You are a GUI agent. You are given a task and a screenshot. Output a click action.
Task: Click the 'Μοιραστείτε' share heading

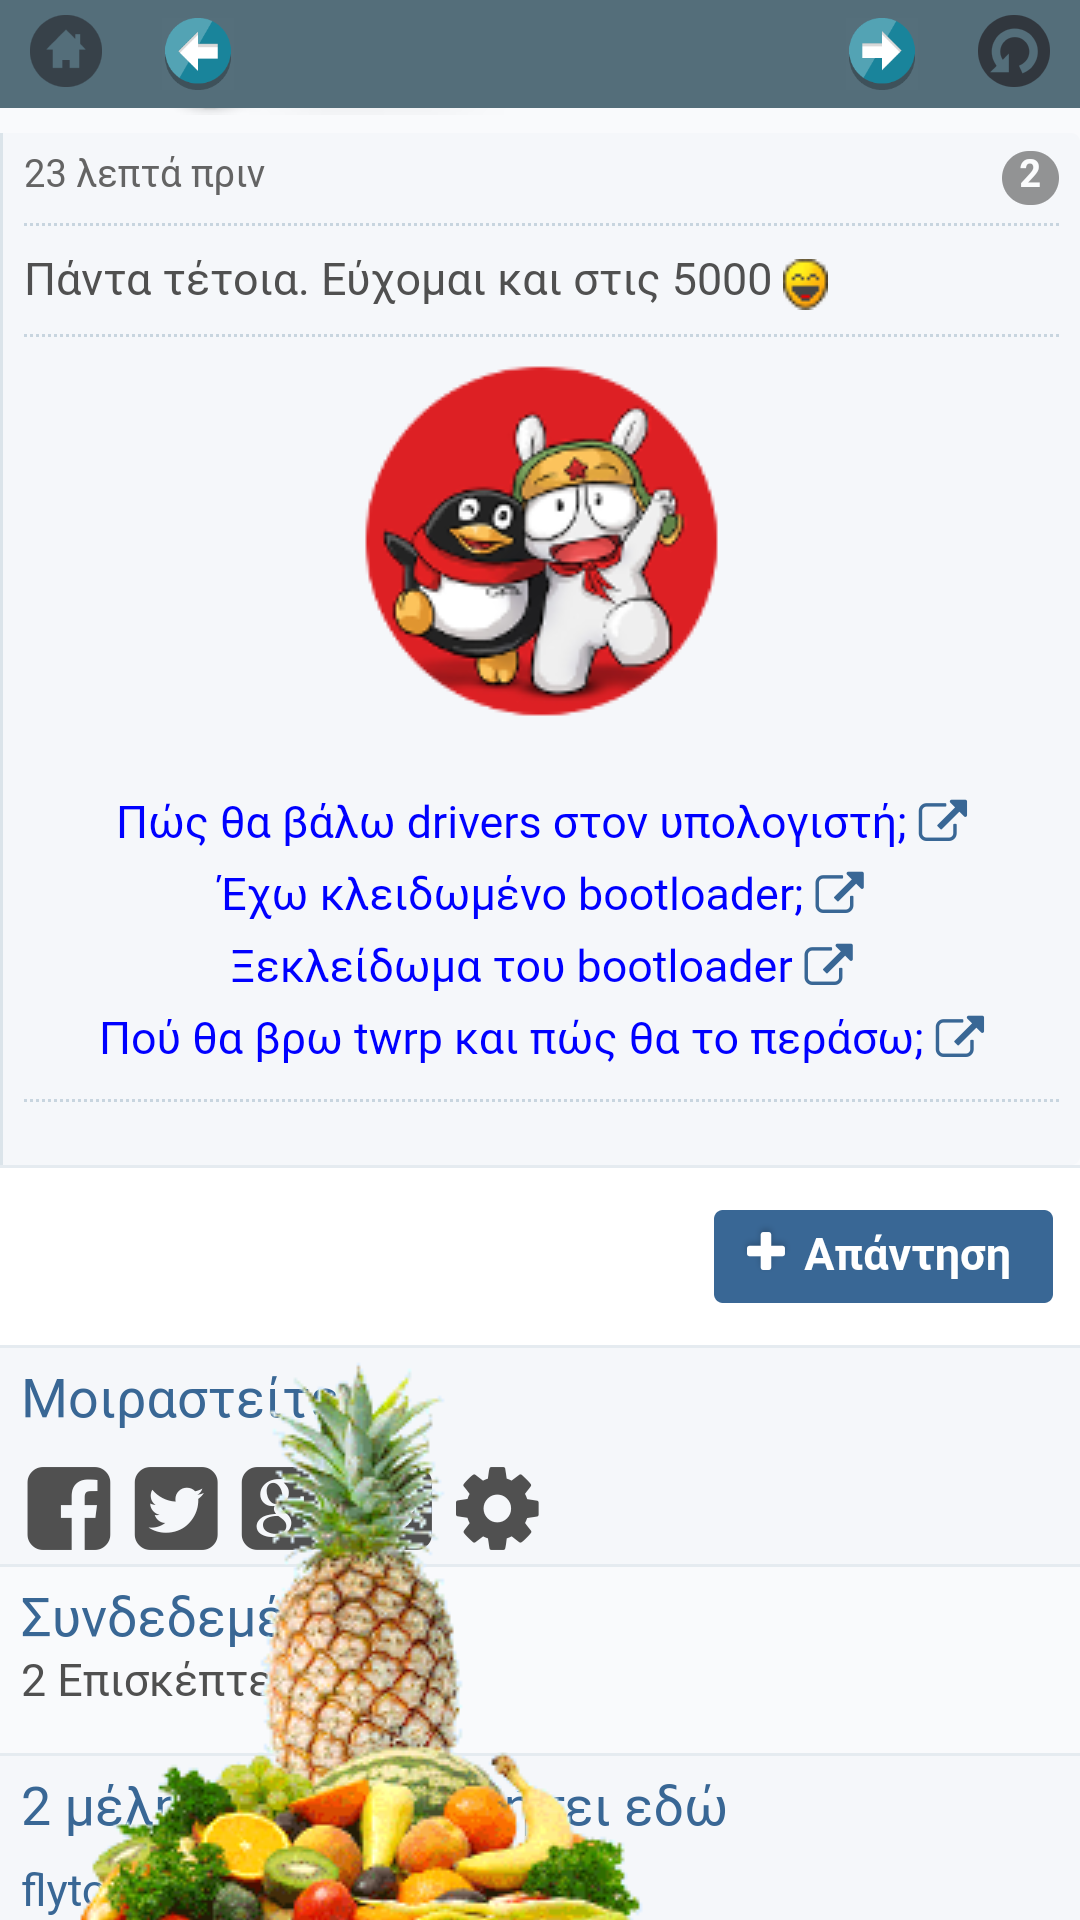180,1399
